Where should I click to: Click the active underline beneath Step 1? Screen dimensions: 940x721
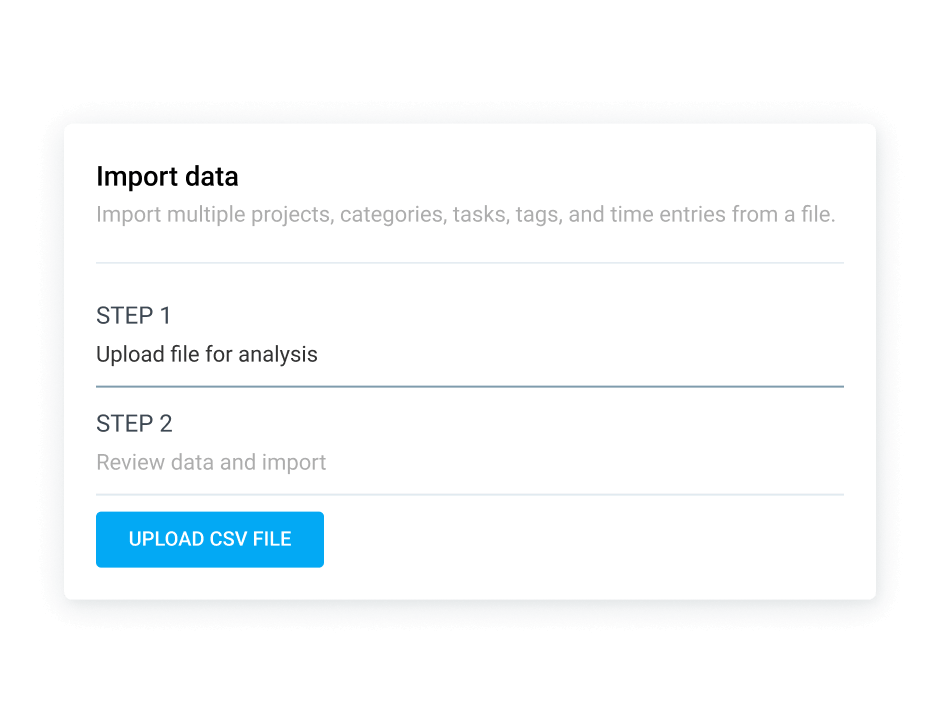470,386
